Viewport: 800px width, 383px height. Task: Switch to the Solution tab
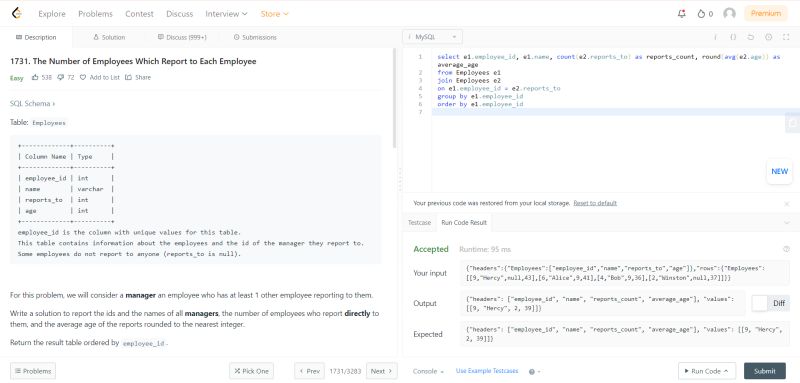pyautogui.click(x=109, y=37)
